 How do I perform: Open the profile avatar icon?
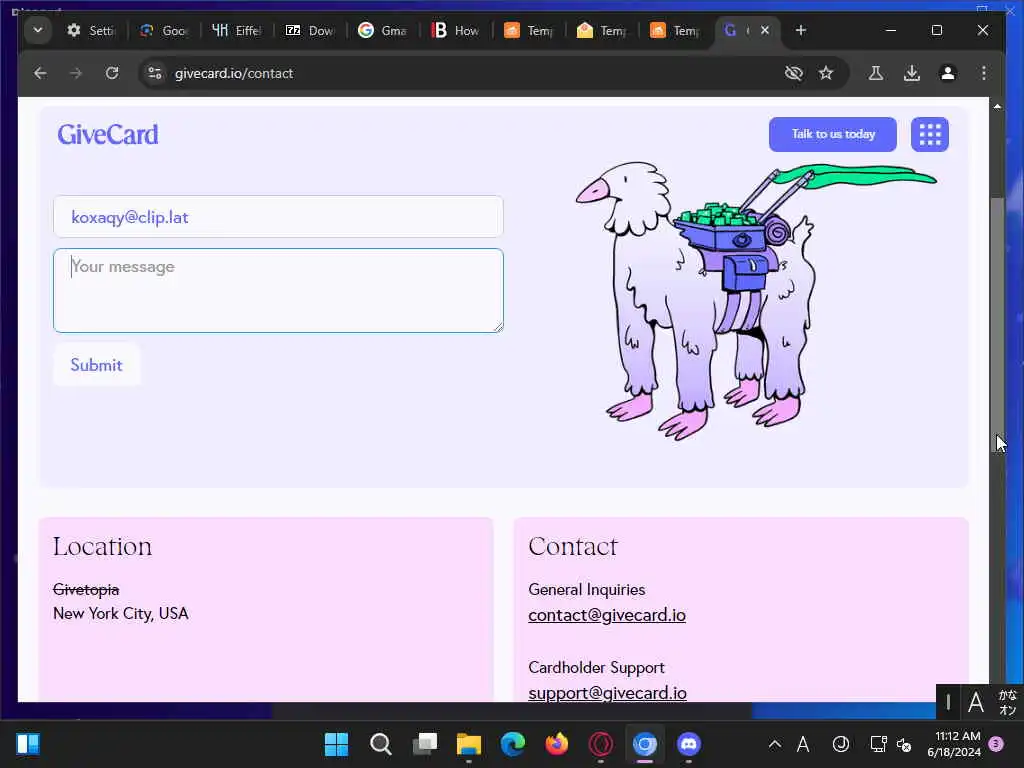pyautogui.click(x=948, y=73)
